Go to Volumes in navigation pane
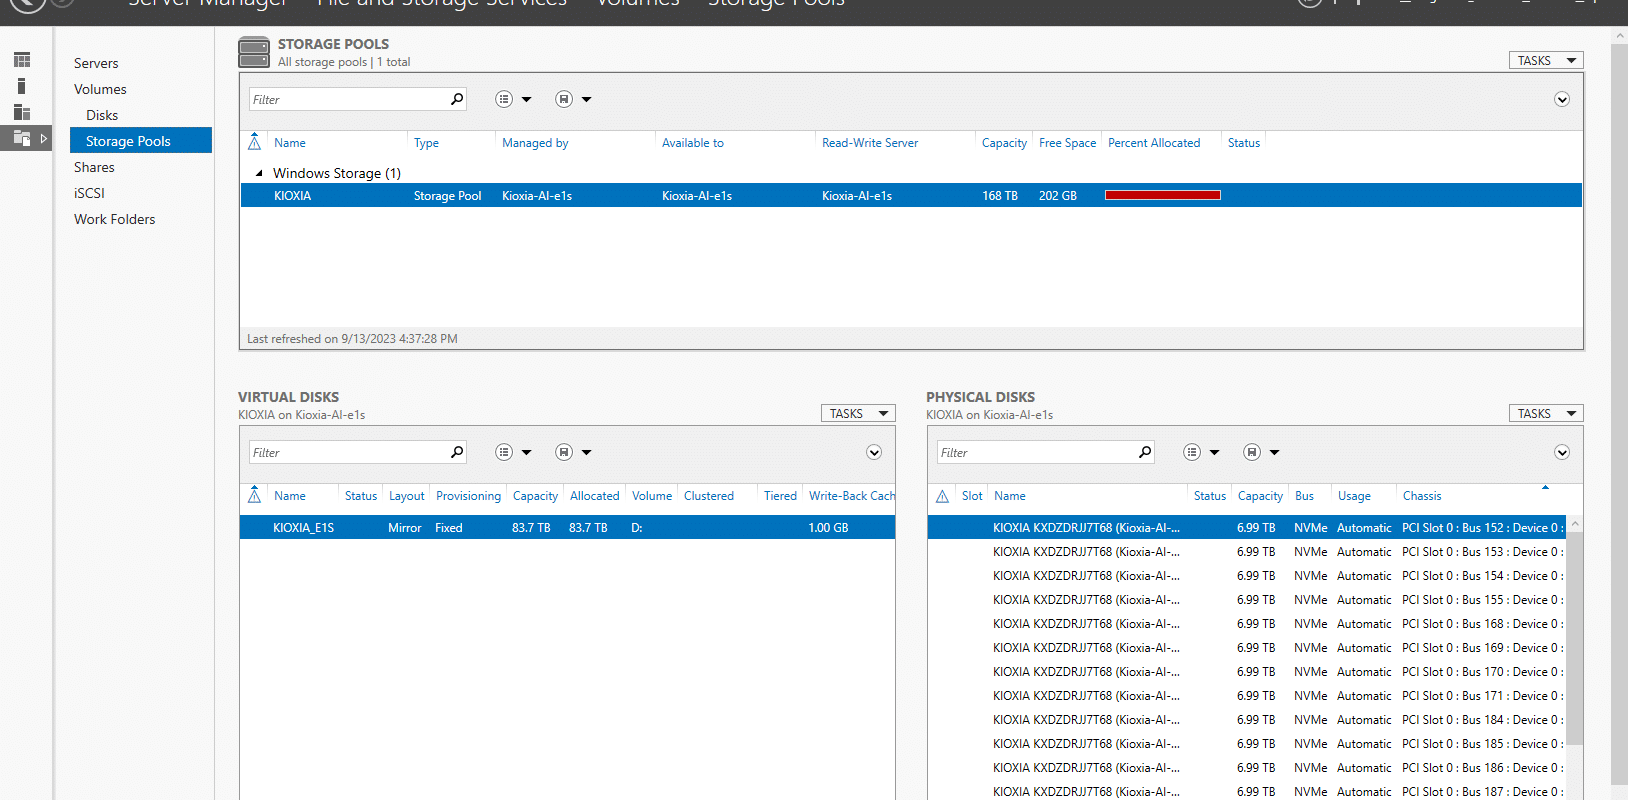 (100, 89)
